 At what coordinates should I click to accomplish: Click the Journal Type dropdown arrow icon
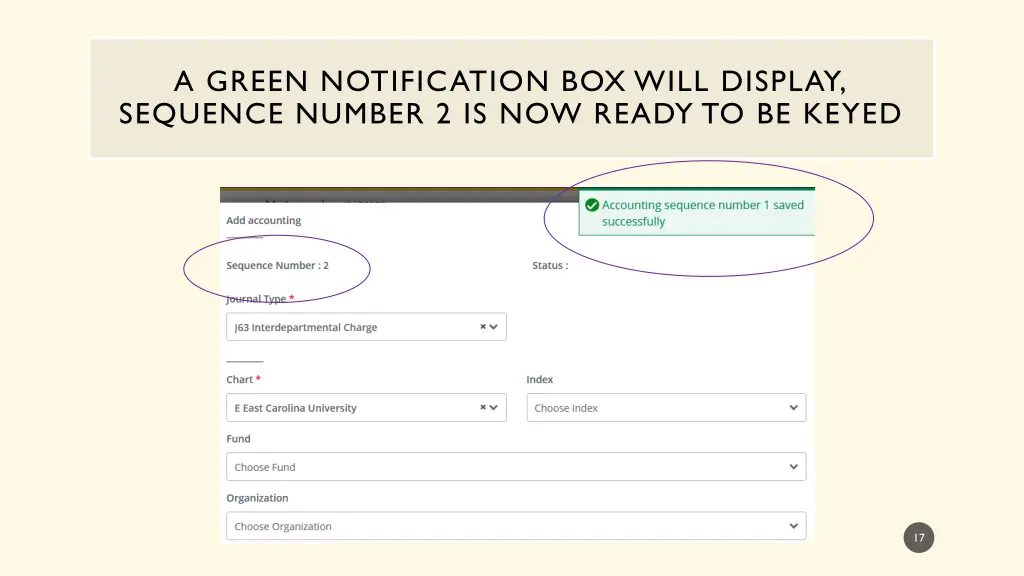pos(493,326)
